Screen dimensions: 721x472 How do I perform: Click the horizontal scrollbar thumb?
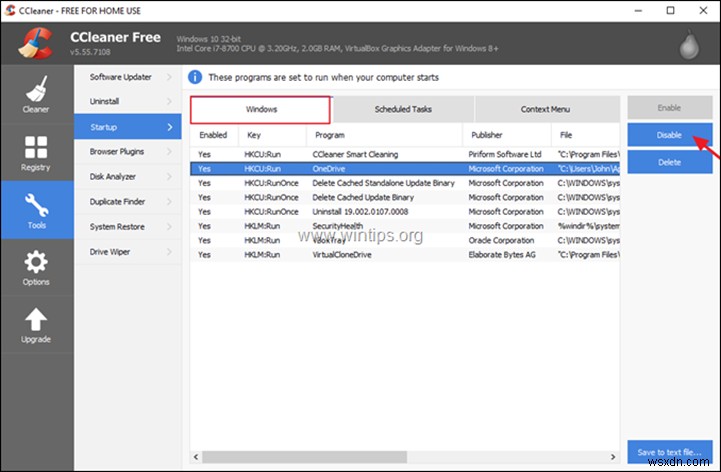(305, 457)
